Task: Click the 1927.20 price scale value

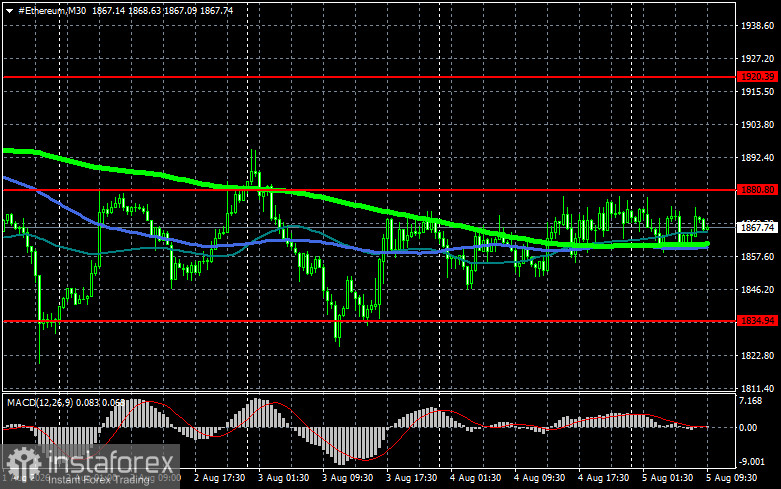Action: tap(758, 59)
